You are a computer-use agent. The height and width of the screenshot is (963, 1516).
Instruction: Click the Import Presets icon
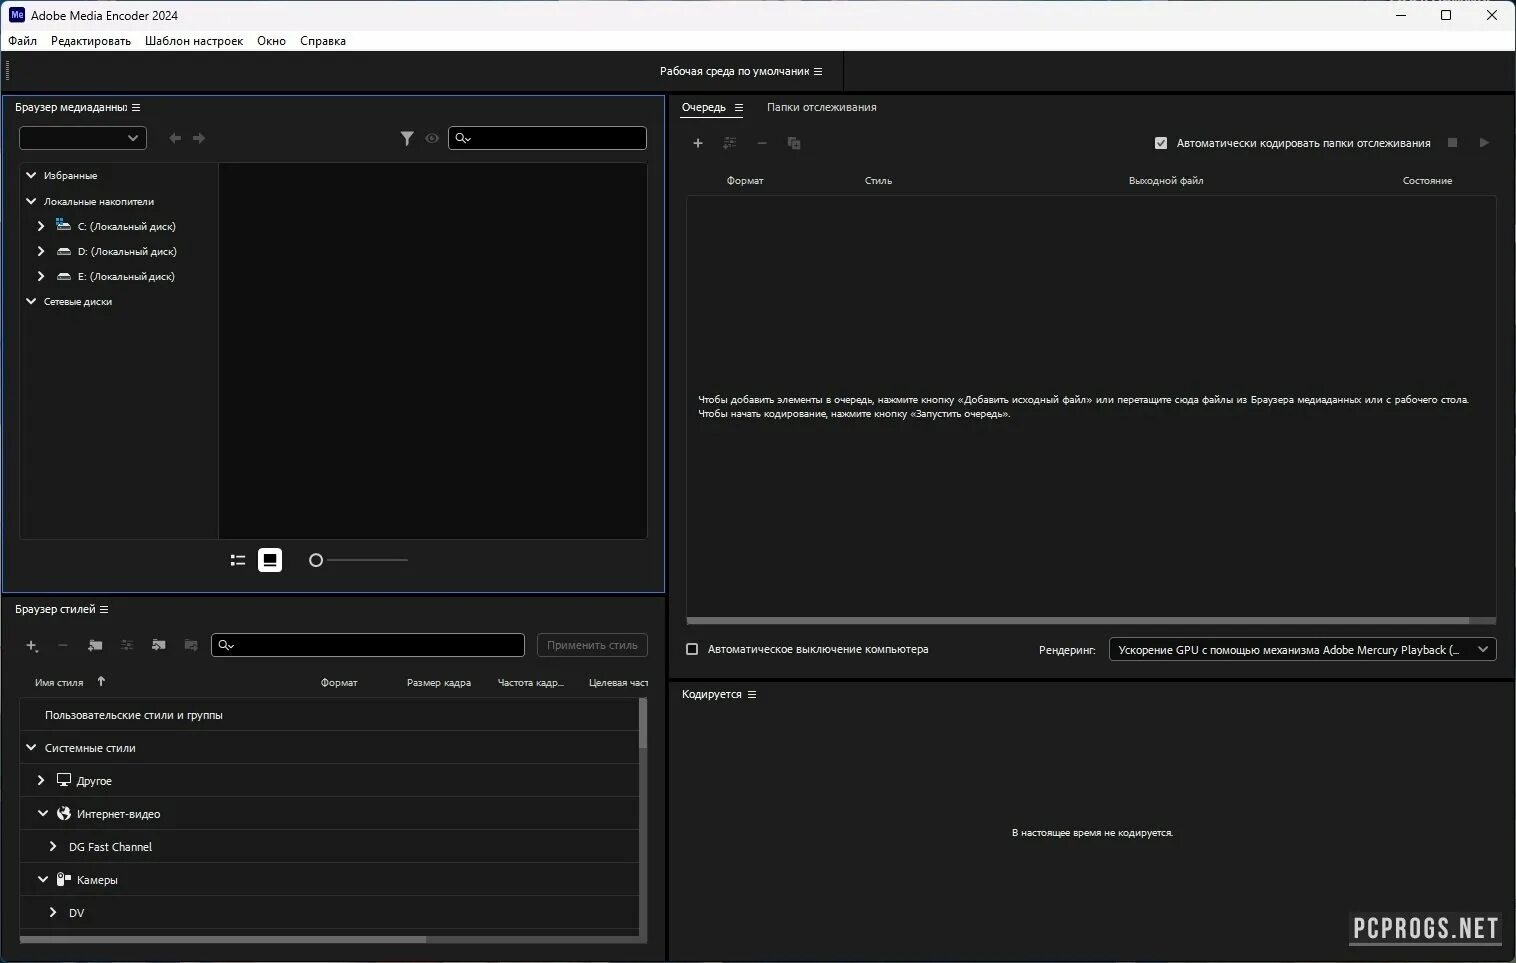(x=158, y=645)
